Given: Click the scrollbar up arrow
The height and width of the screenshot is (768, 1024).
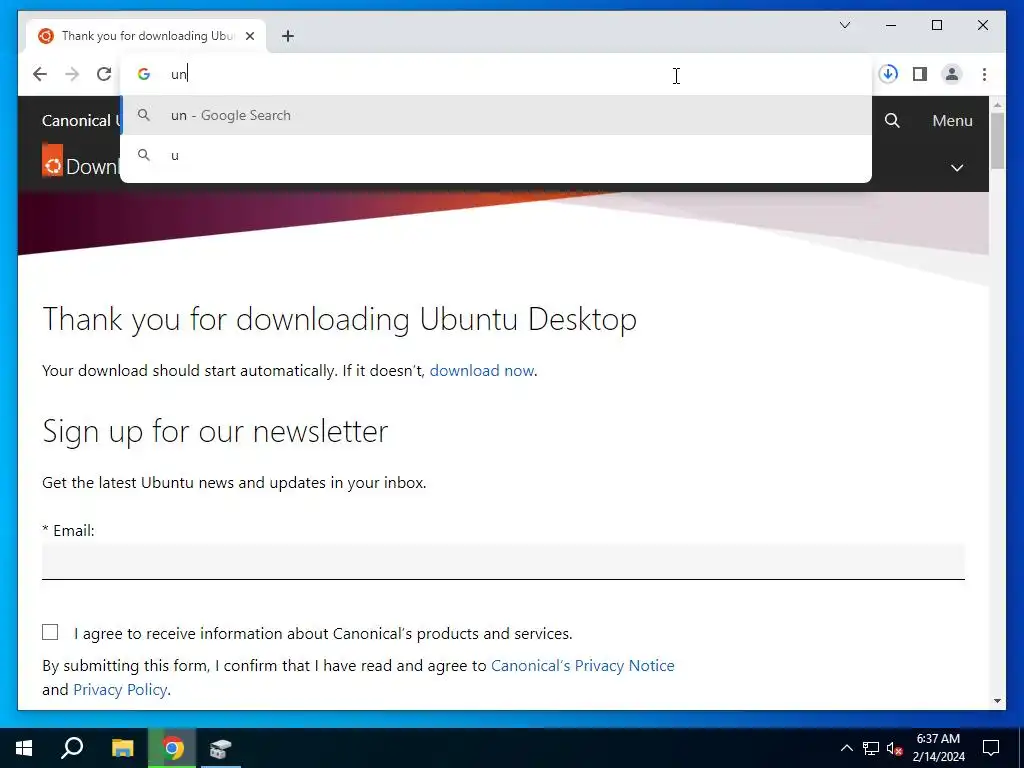Looking at the screenshot, I should tap(997, 104).
